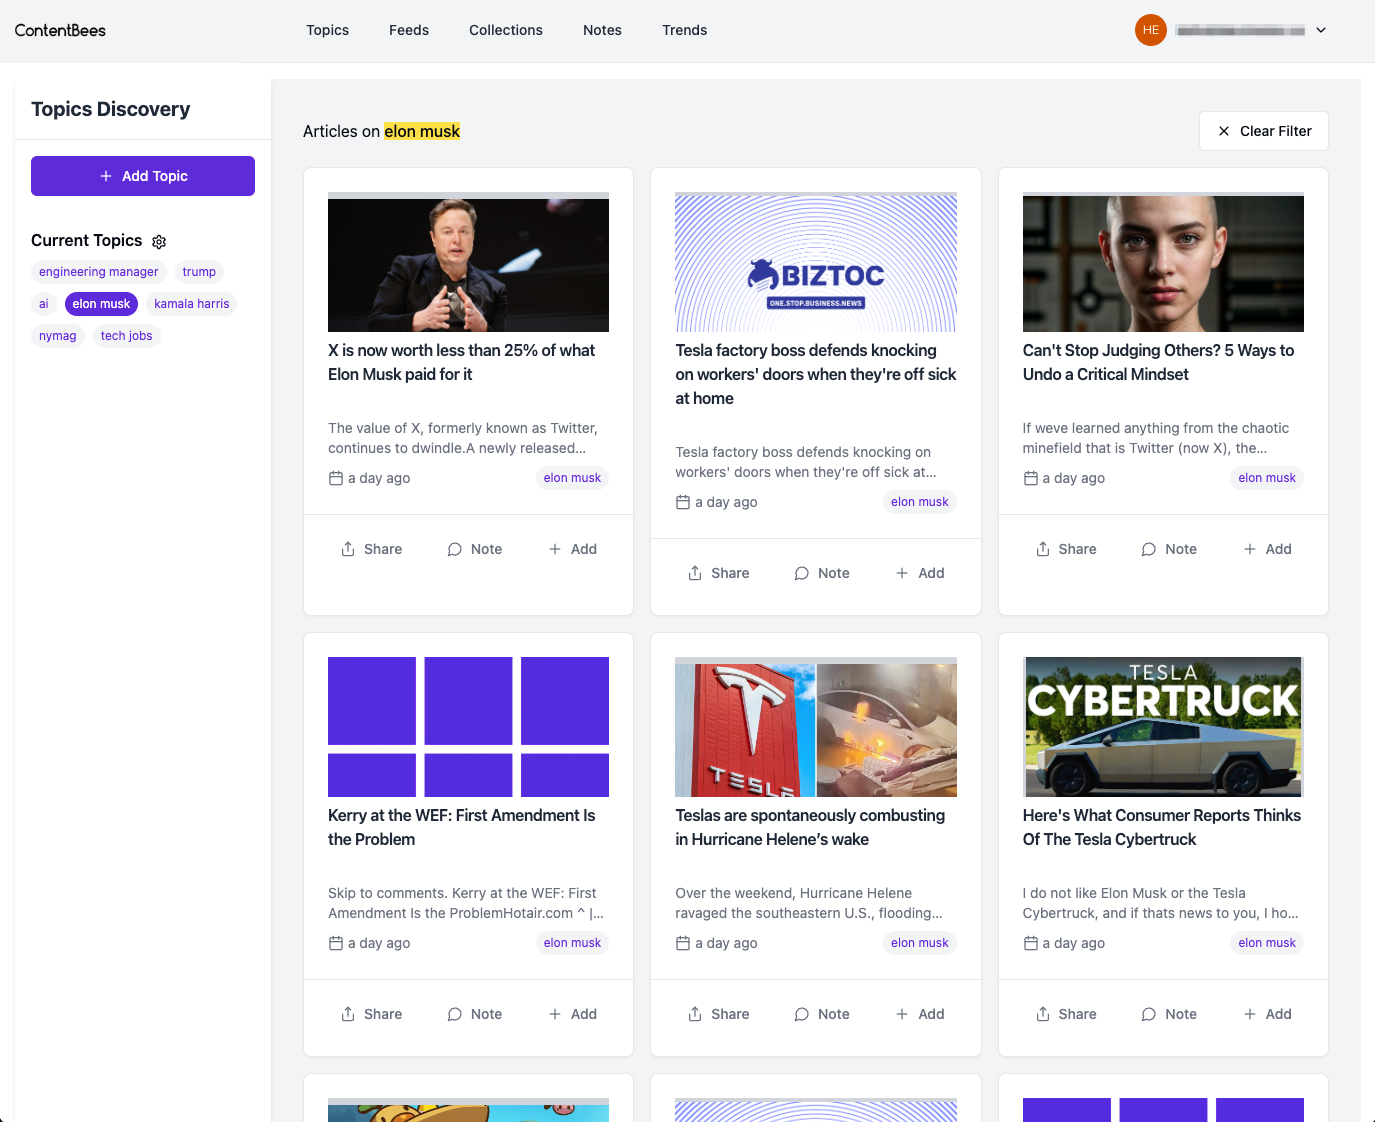Share the article about X's declining value
The width and height of the screenshot is (1375, 1122).
pos(371,549)
